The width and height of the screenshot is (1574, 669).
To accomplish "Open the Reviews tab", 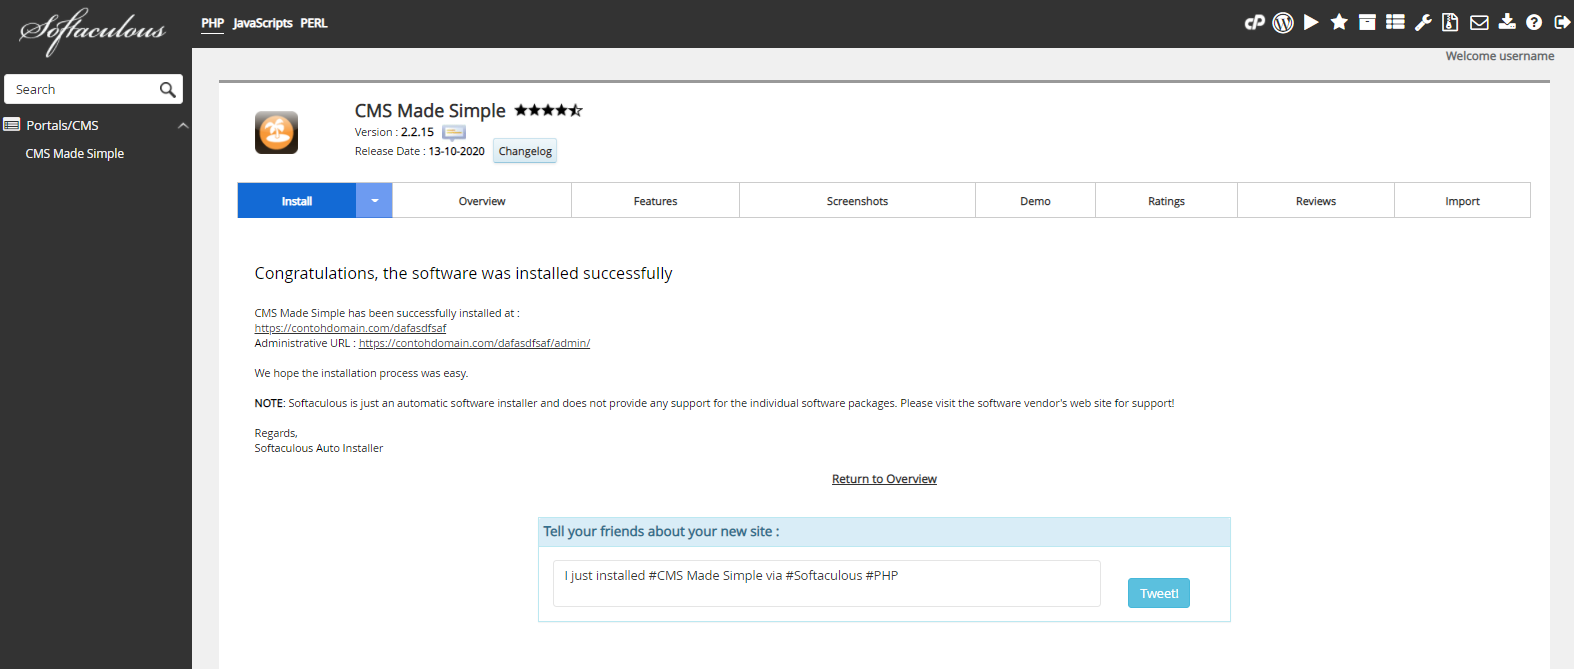I will [x=1316, y=200].
